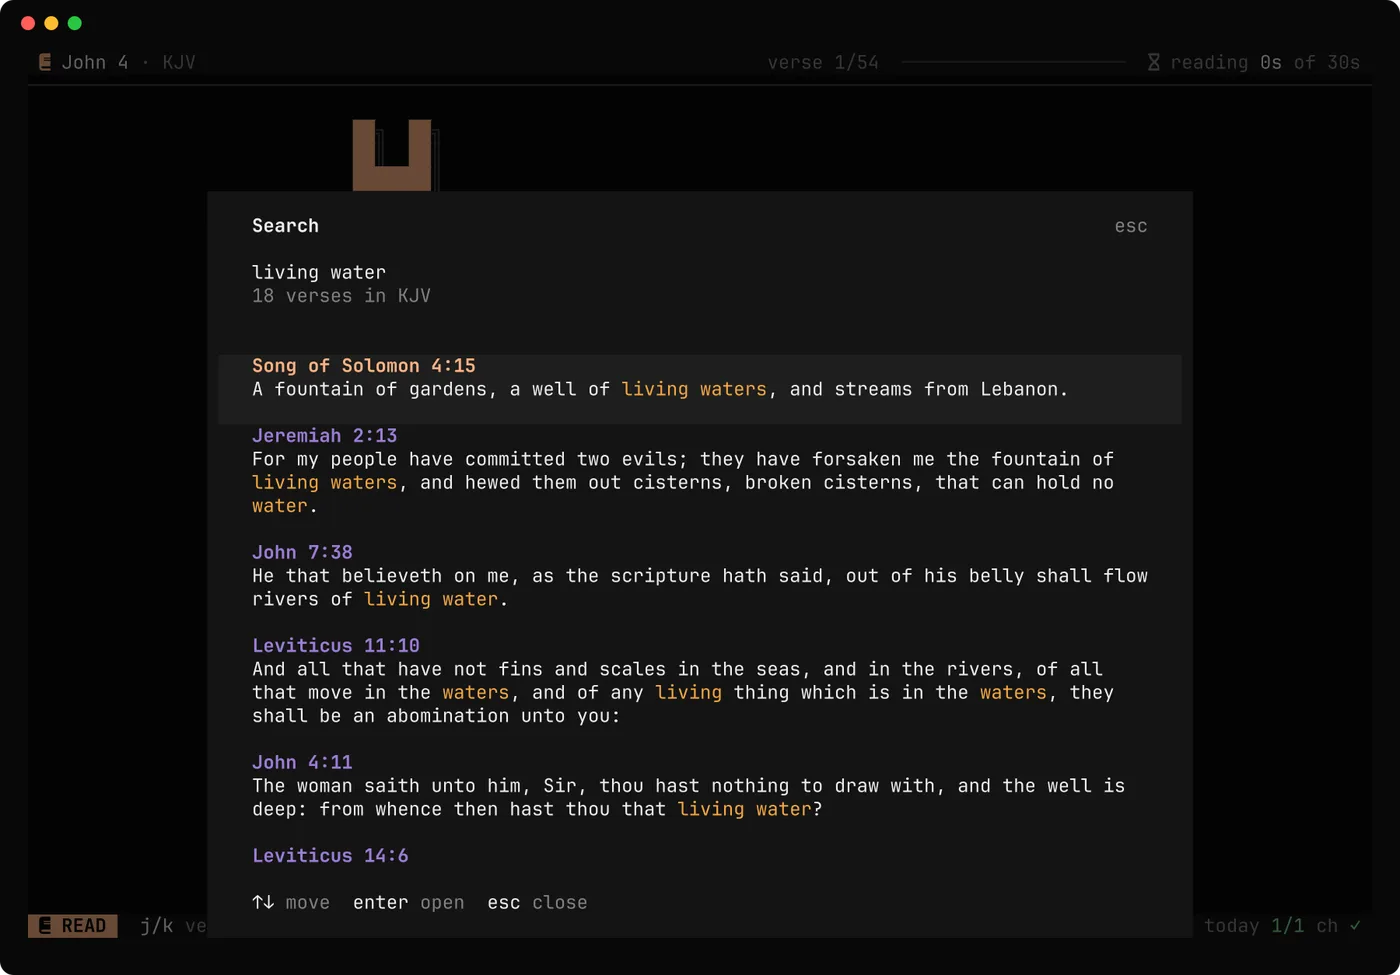Image resolution: width=1400 pixels, height=975 pixels.
Task: Click the verse progress bar line
Action: [x=1013, y=62]
